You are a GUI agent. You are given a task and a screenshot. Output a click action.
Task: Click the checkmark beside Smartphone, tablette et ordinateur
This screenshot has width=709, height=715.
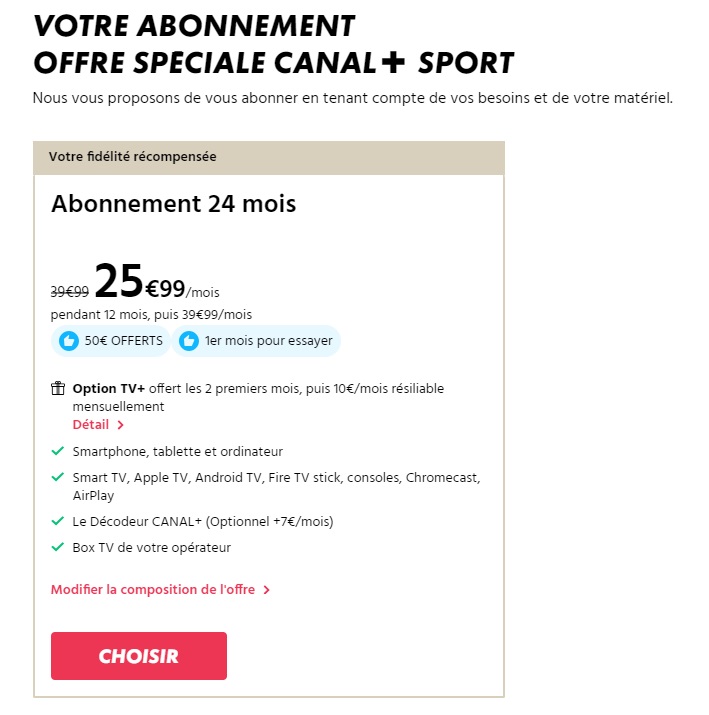(58, 451)
